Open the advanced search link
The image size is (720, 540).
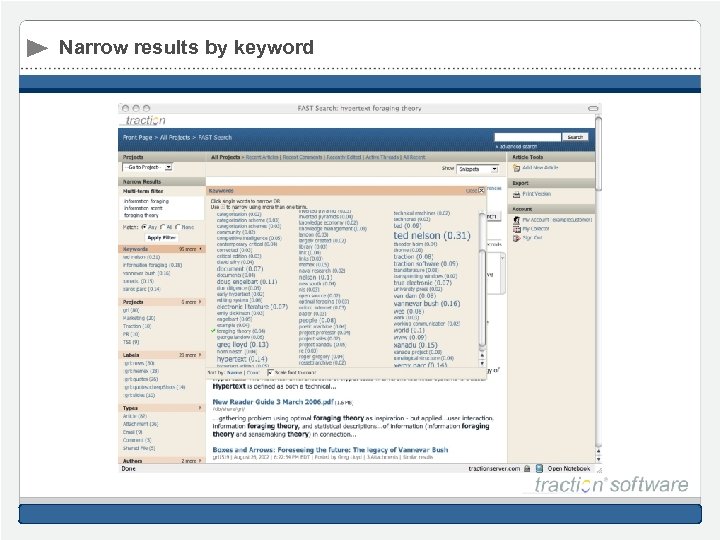[x=518, y=146]
